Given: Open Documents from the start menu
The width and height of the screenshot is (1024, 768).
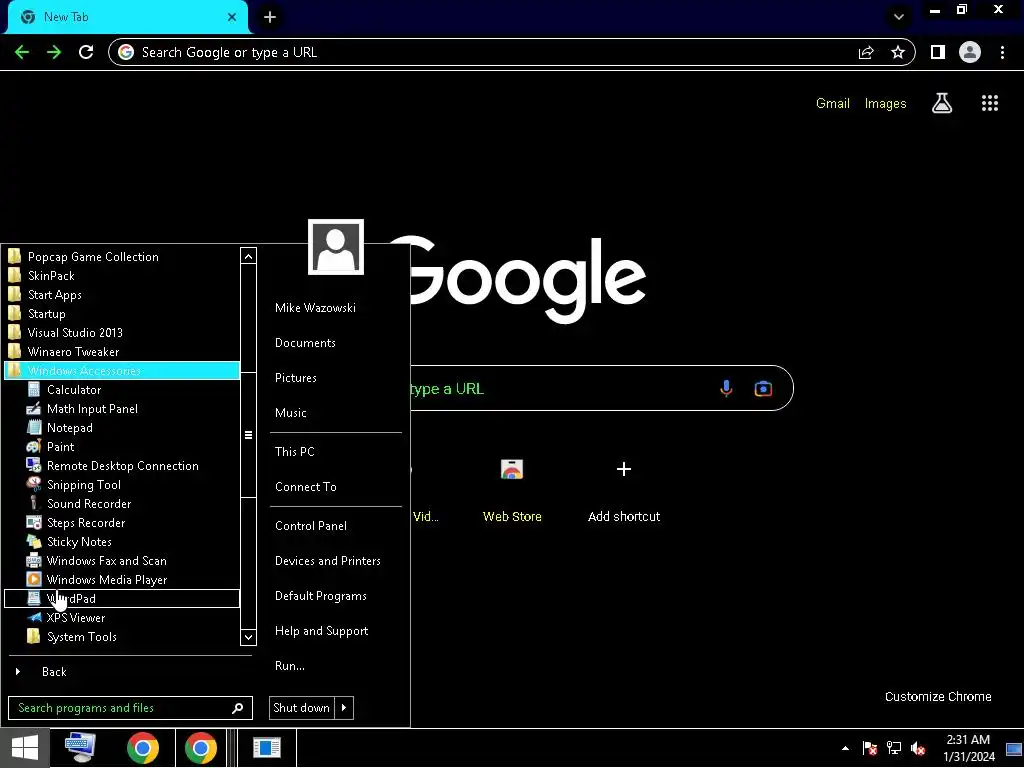Looking at the screenshot, I should (305, 343).
